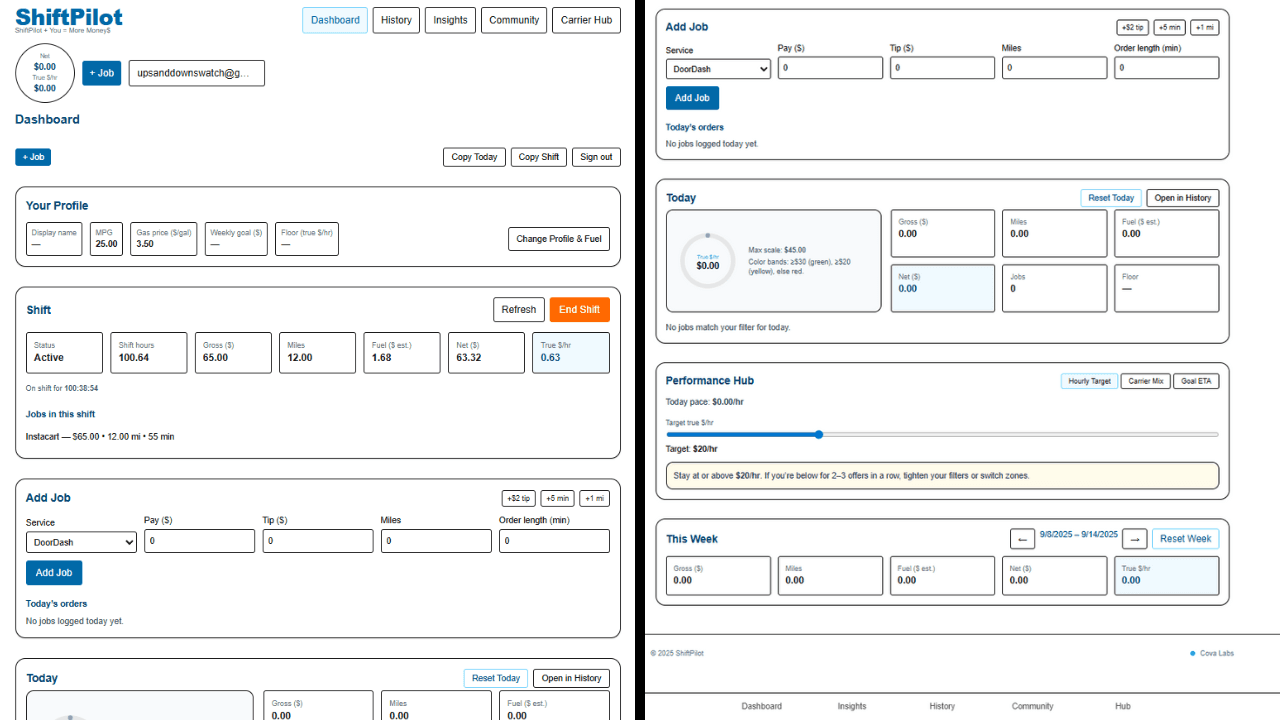Sign out of the account
This screenshot has width=1280, height=720.
pyautogui.click(x=596, y=157)
